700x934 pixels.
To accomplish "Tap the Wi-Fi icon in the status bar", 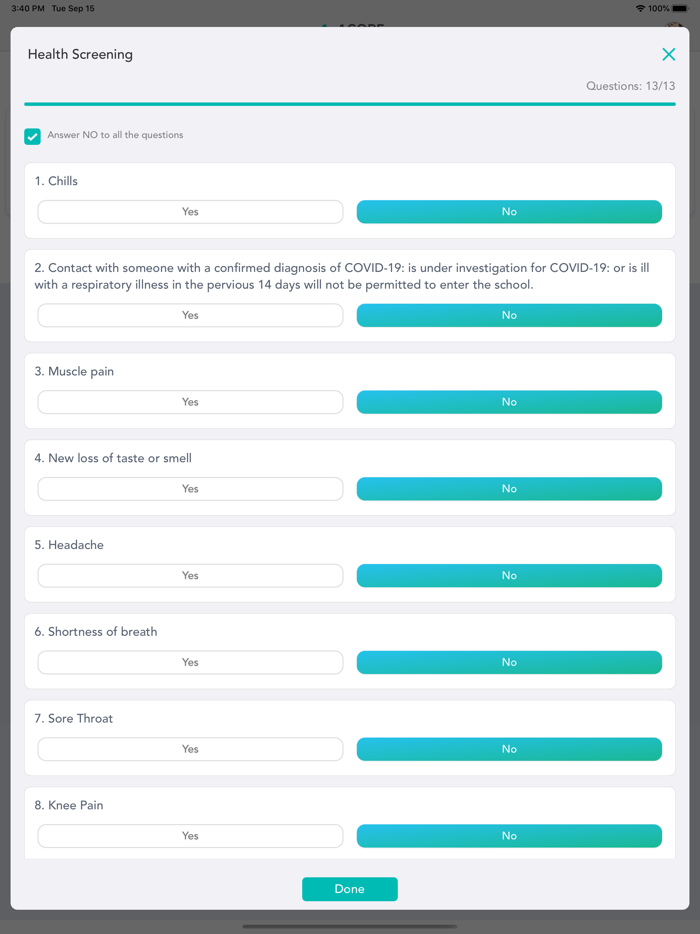I will (640, 8).
